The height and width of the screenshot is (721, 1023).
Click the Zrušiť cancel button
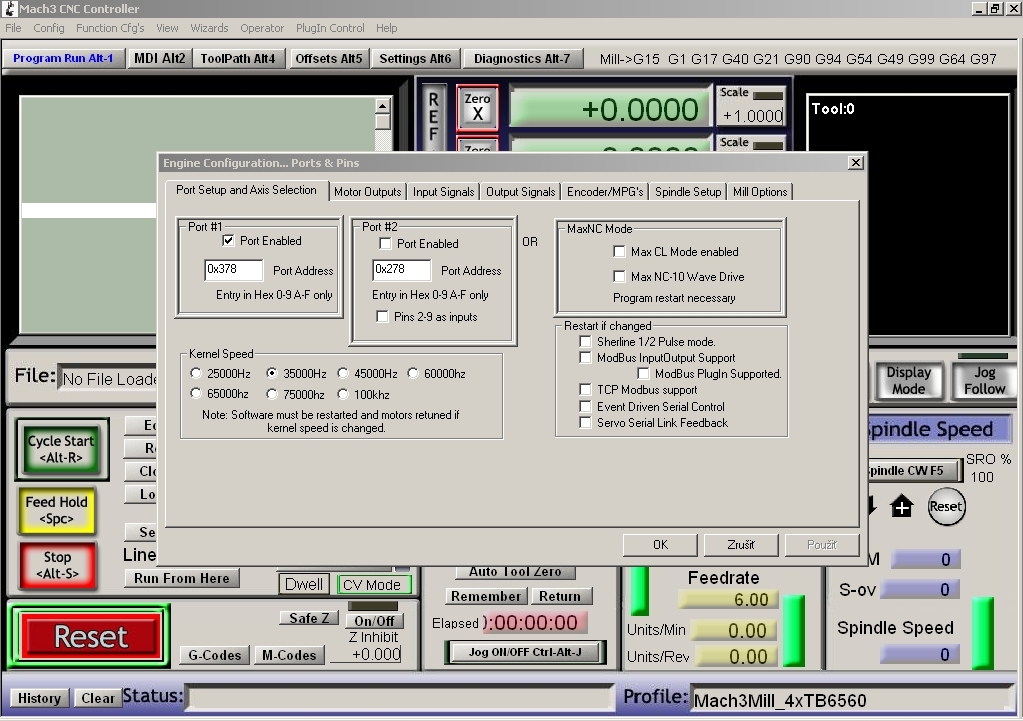point(741,545)
